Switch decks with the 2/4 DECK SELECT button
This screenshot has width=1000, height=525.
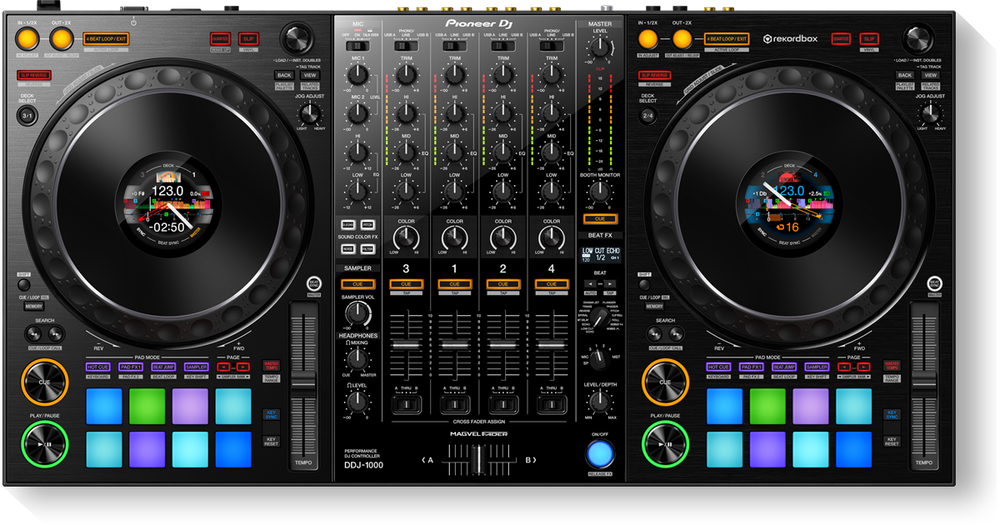coord(648,116)
